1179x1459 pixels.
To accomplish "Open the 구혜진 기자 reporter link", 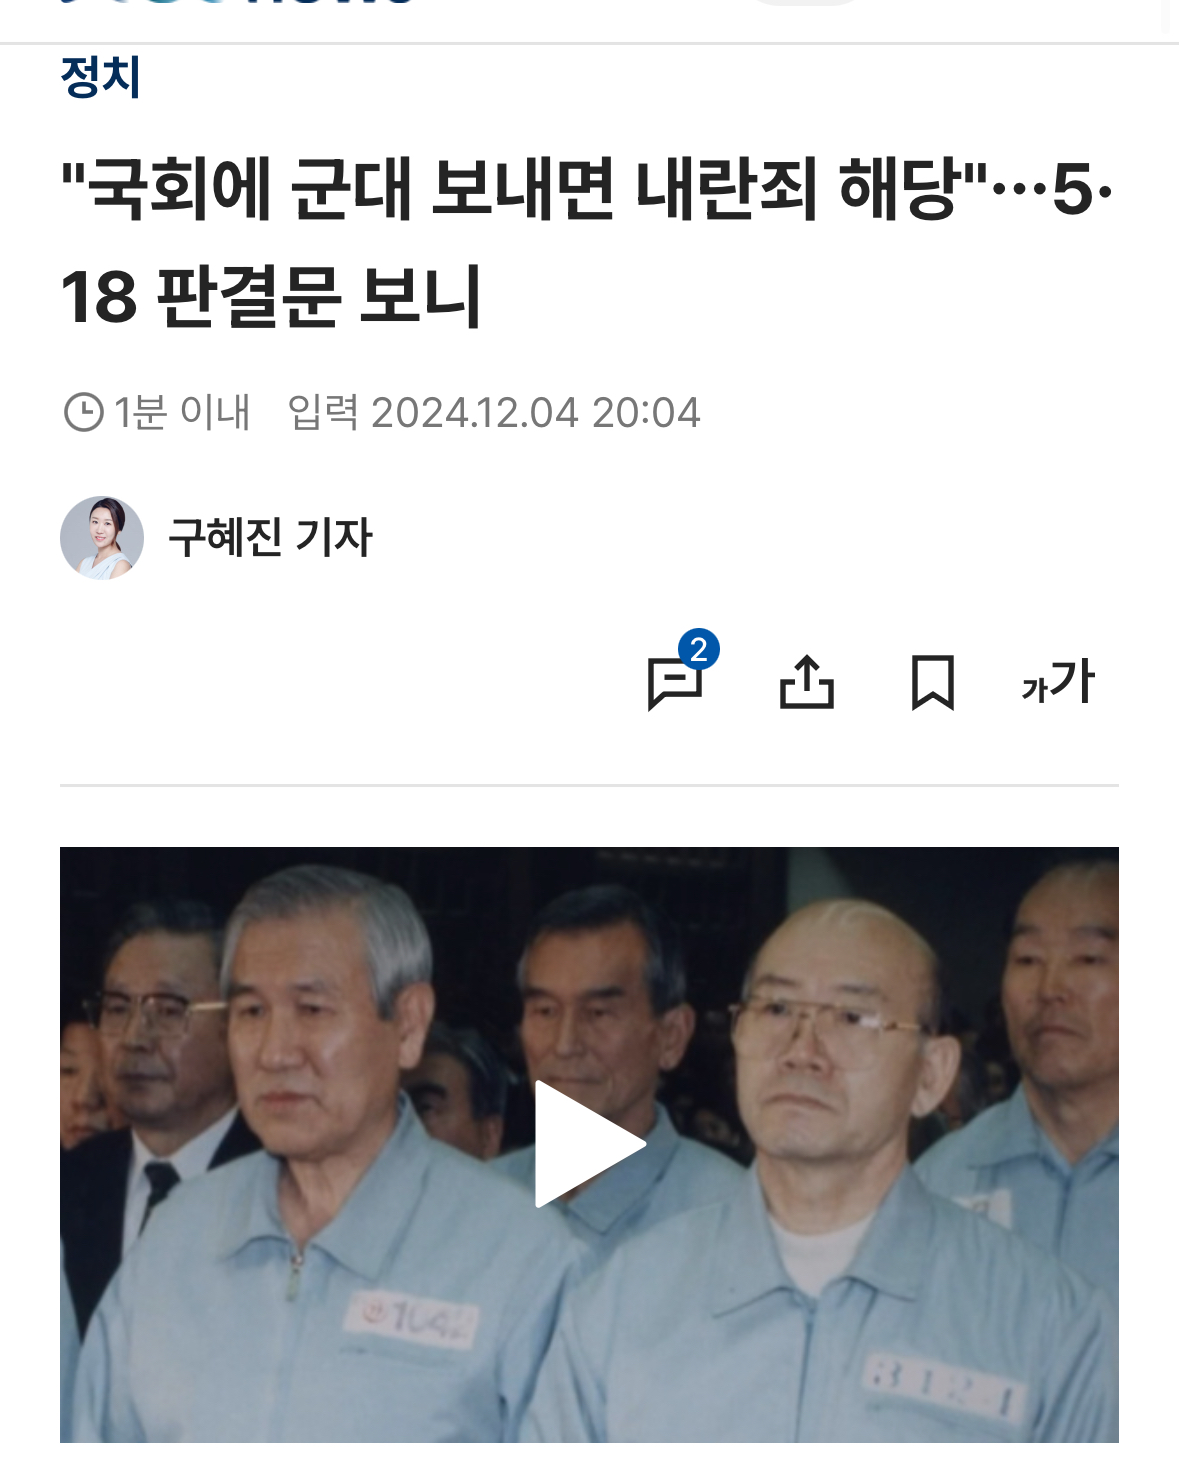I will click(x=270, y=537).
